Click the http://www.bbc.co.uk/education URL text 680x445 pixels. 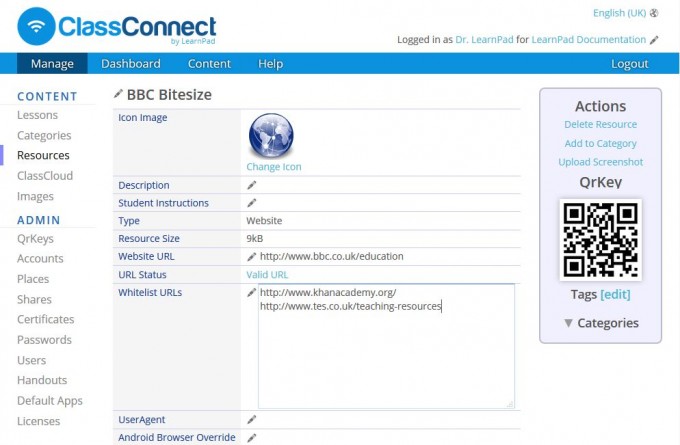(331, 256)
